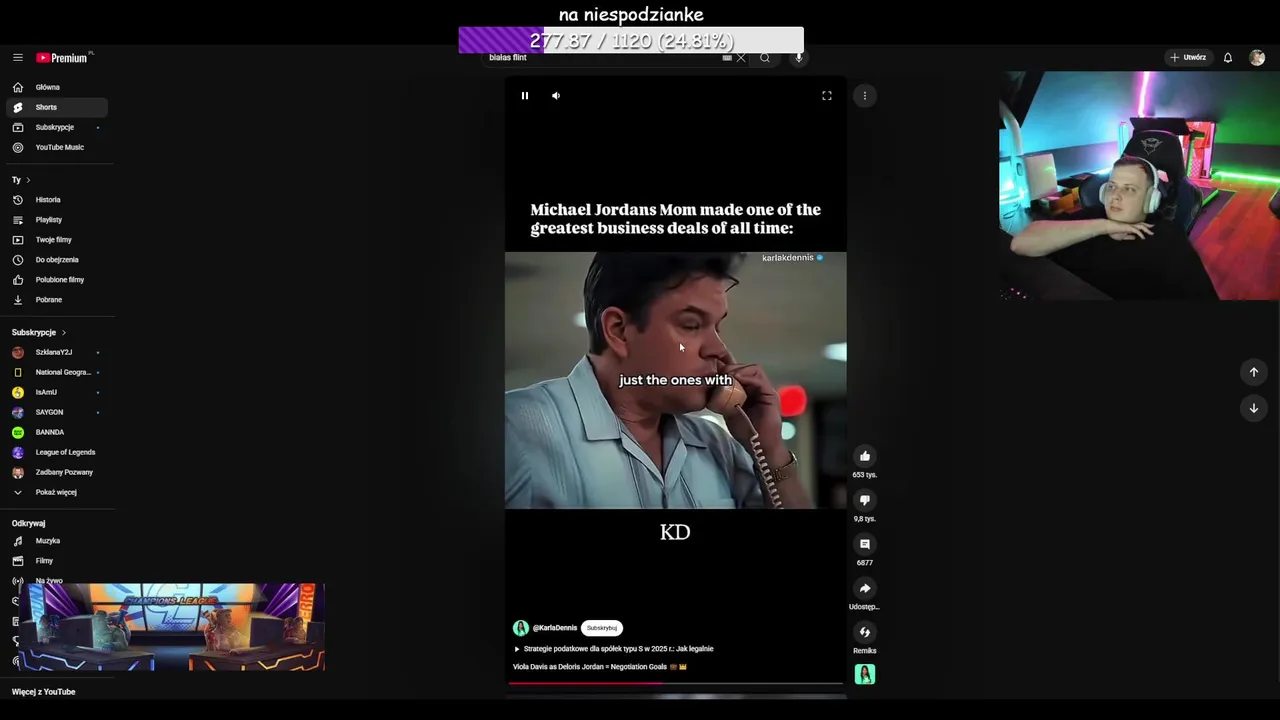1280x720 pixels.
Task: Click the magnifier search button
Action: point(765,58)
